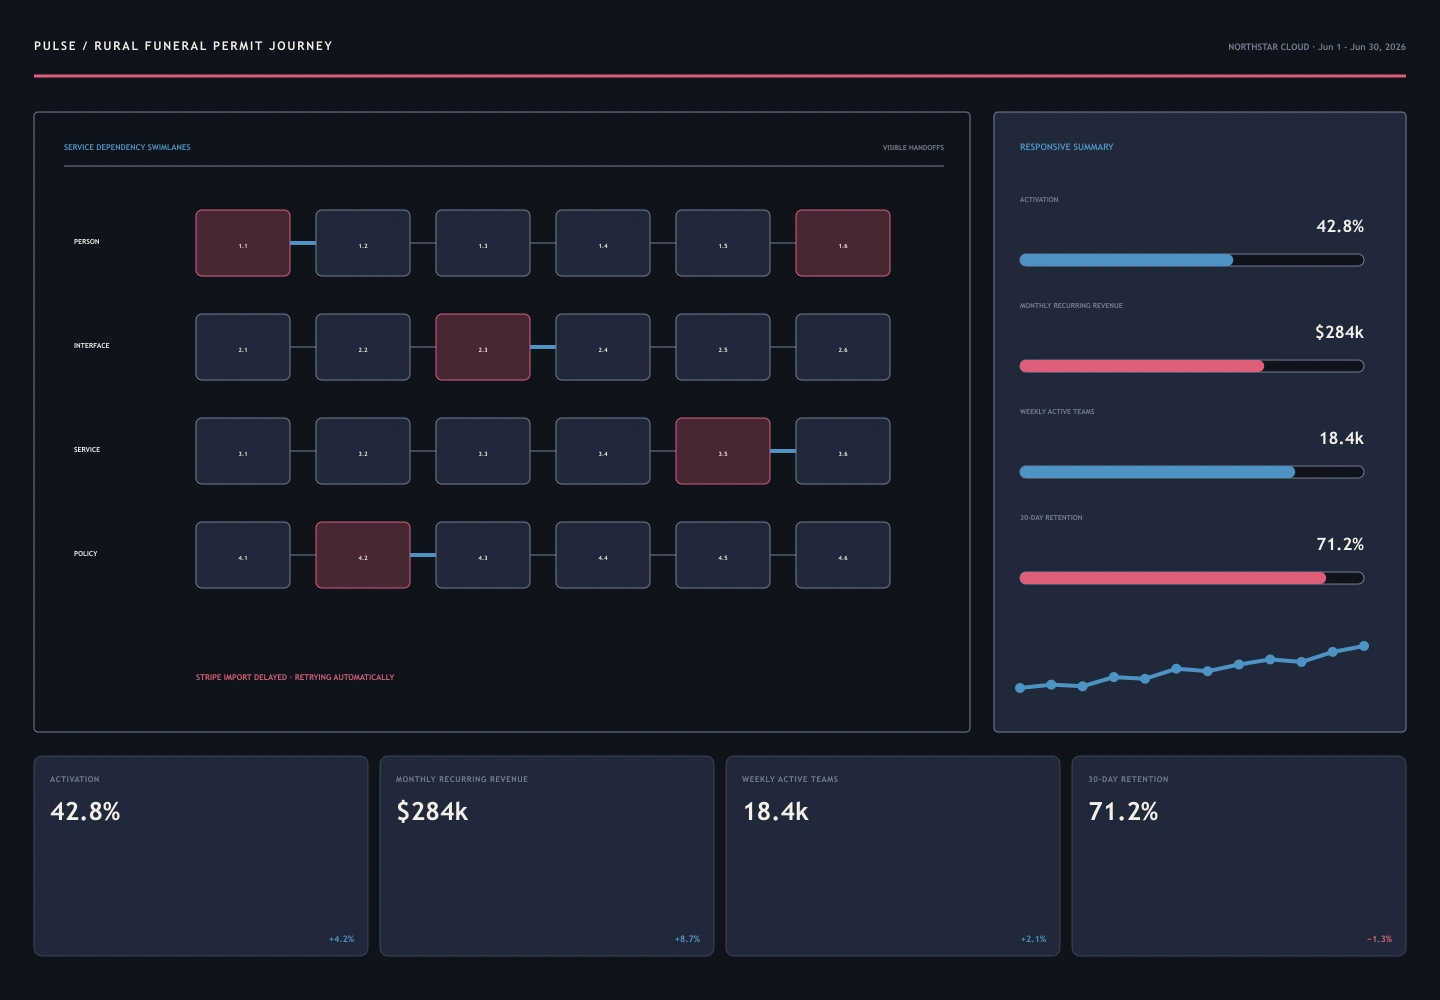Open node 3.3 in the Service lane
The image size is (1440, 1000).
pyautogui.click(x=483, y=451)
